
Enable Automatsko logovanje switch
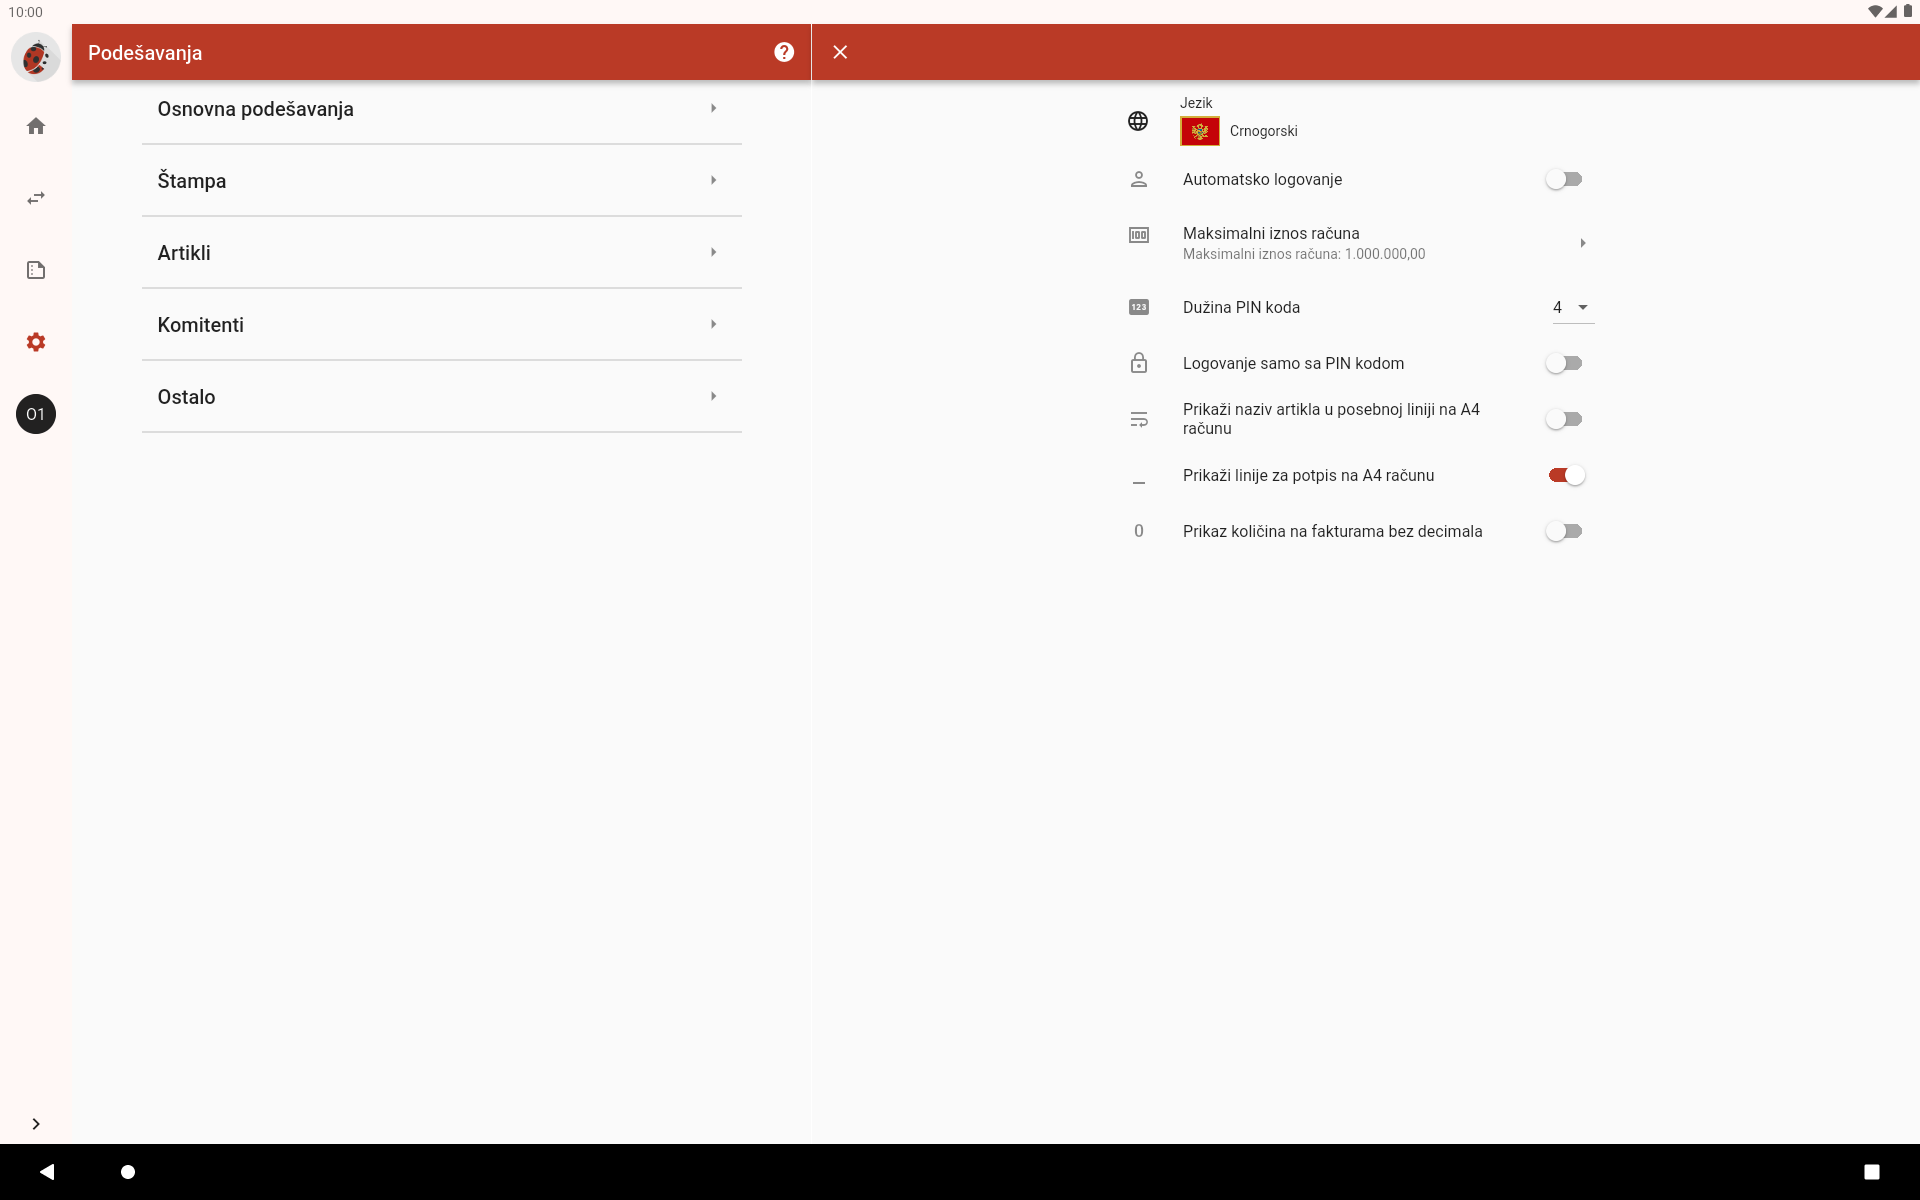[1564, 179]
